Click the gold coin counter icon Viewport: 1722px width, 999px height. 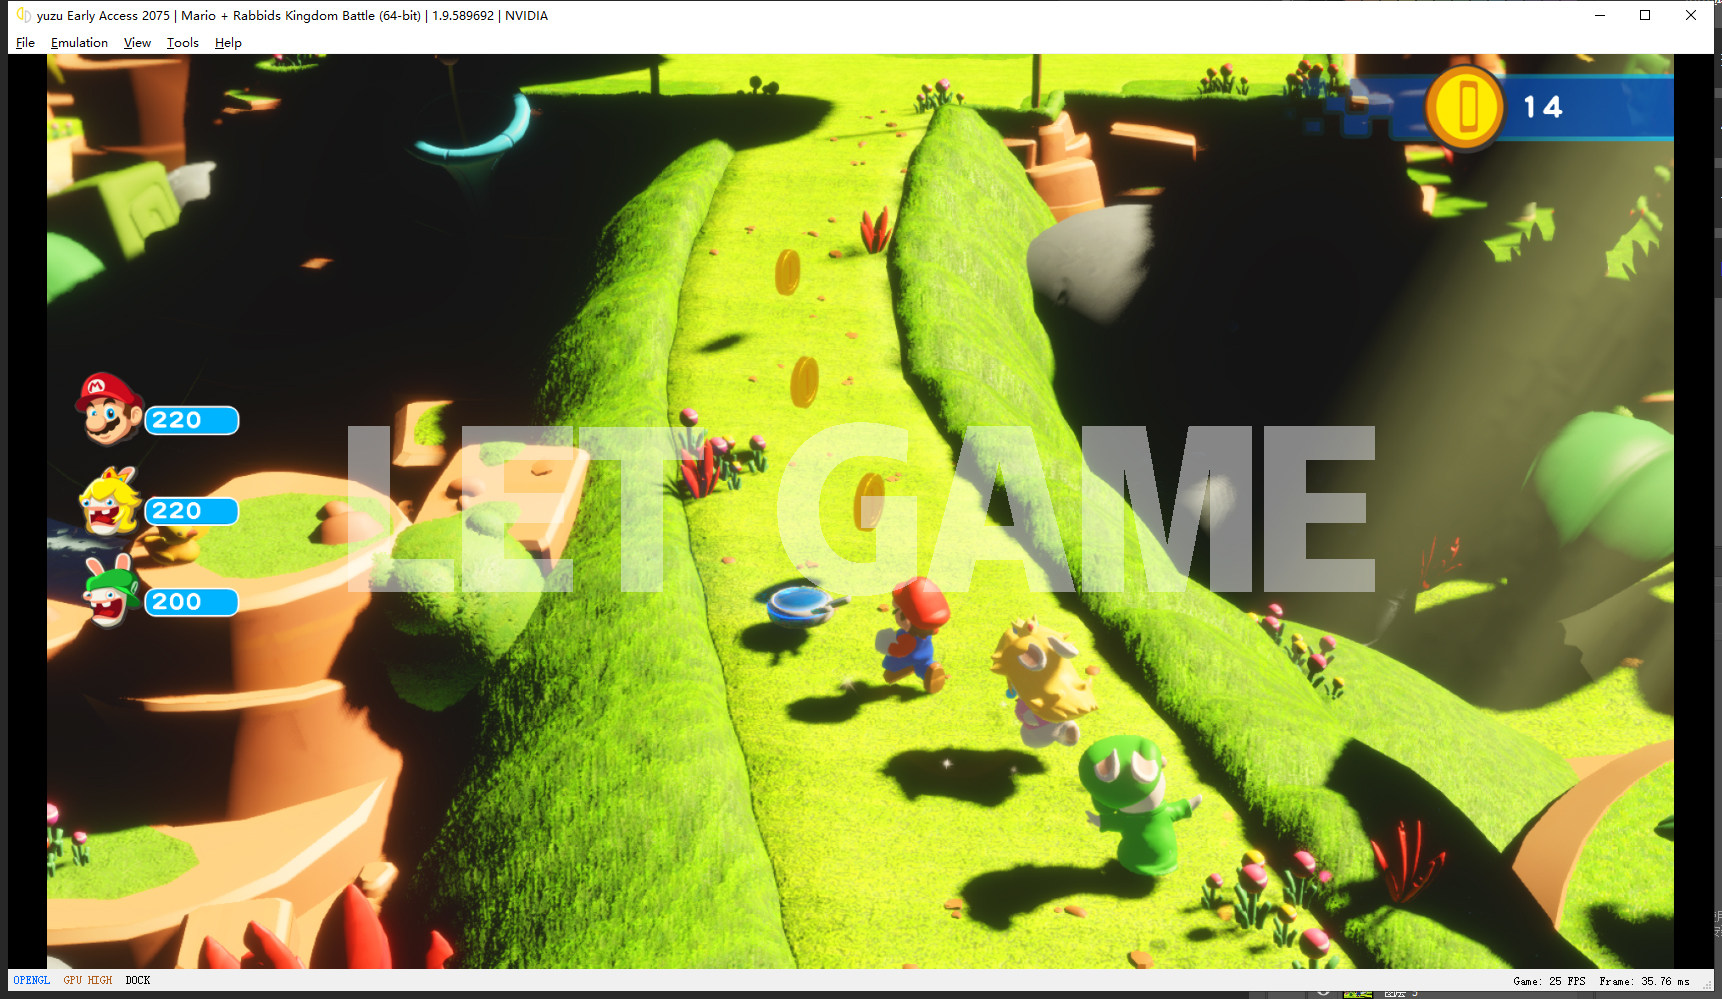pos(1465,108)
